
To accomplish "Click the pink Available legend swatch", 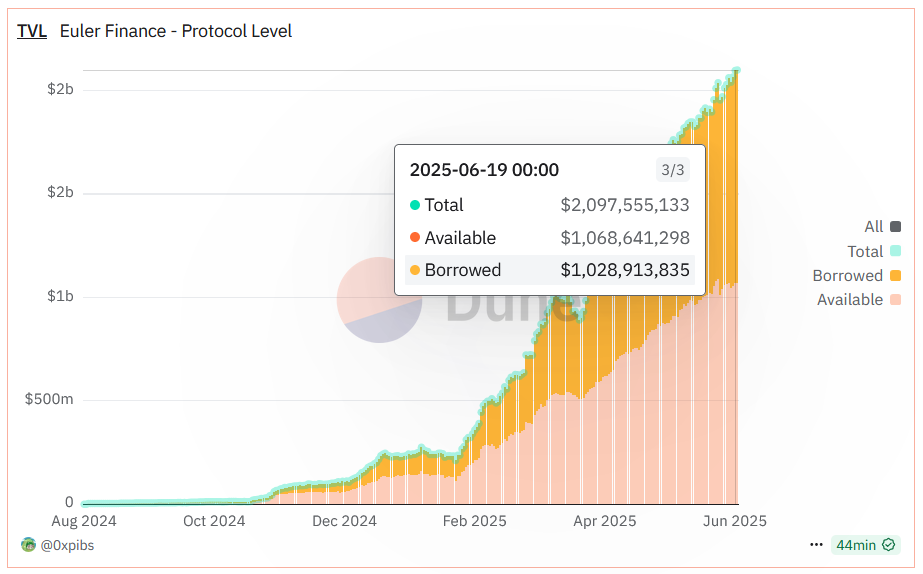I will (x=895, y=300).
